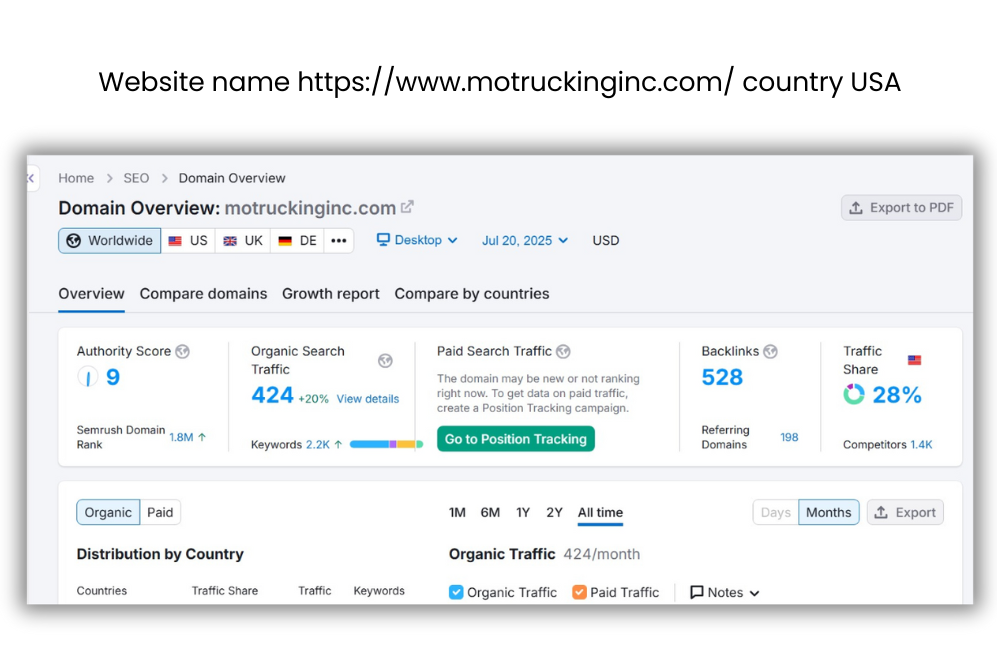Image resolution: width=1000 pixels, height=667 pixels.
Task: Click the keywords distribution color bar
Action: (386, 444)
